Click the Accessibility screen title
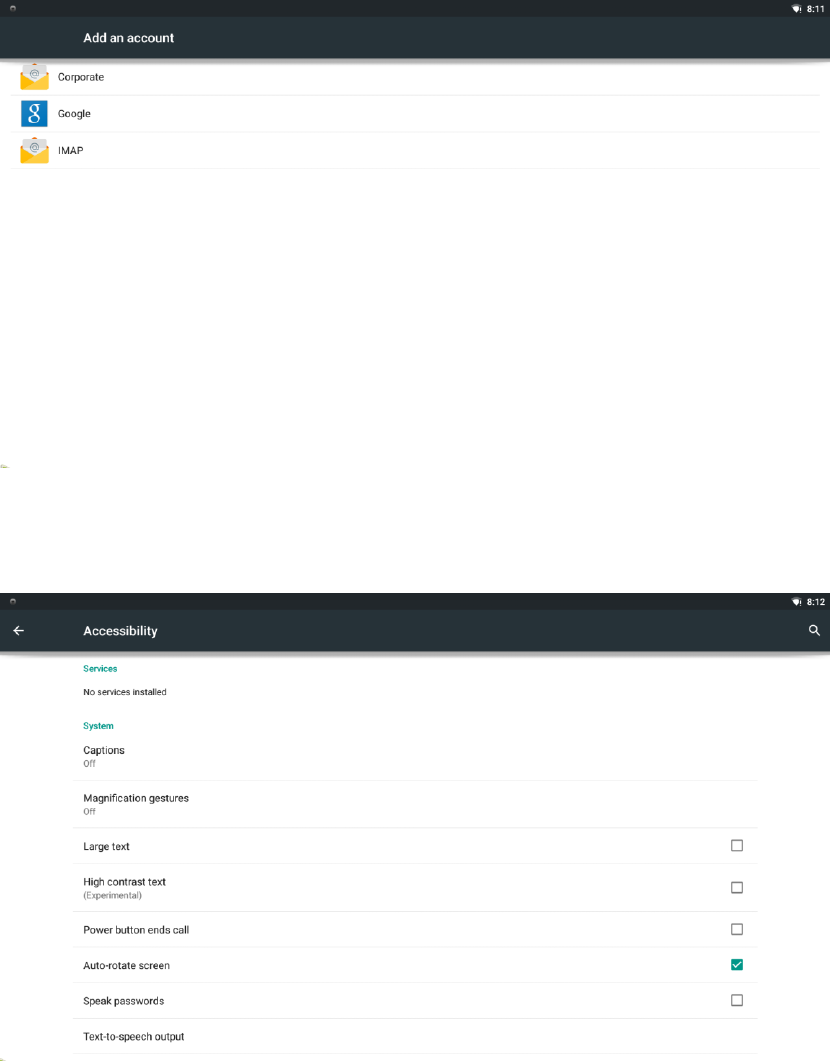 point(120,631)
